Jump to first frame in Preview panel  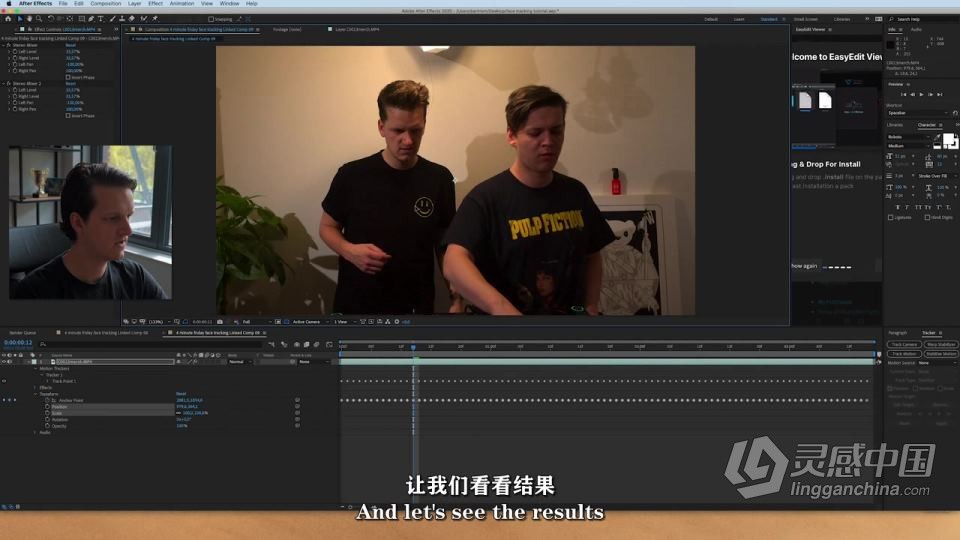[903, 94]
